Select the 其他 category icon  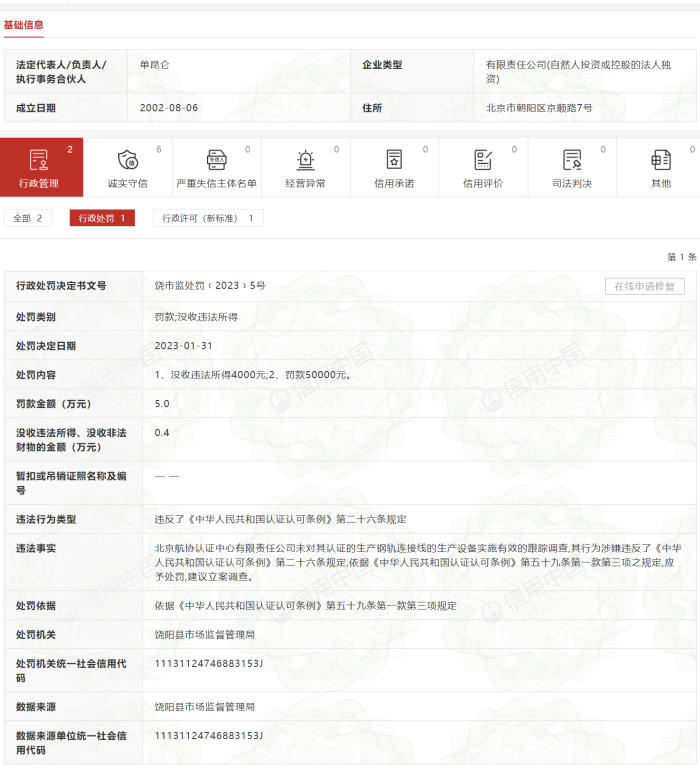pos(661,160)
